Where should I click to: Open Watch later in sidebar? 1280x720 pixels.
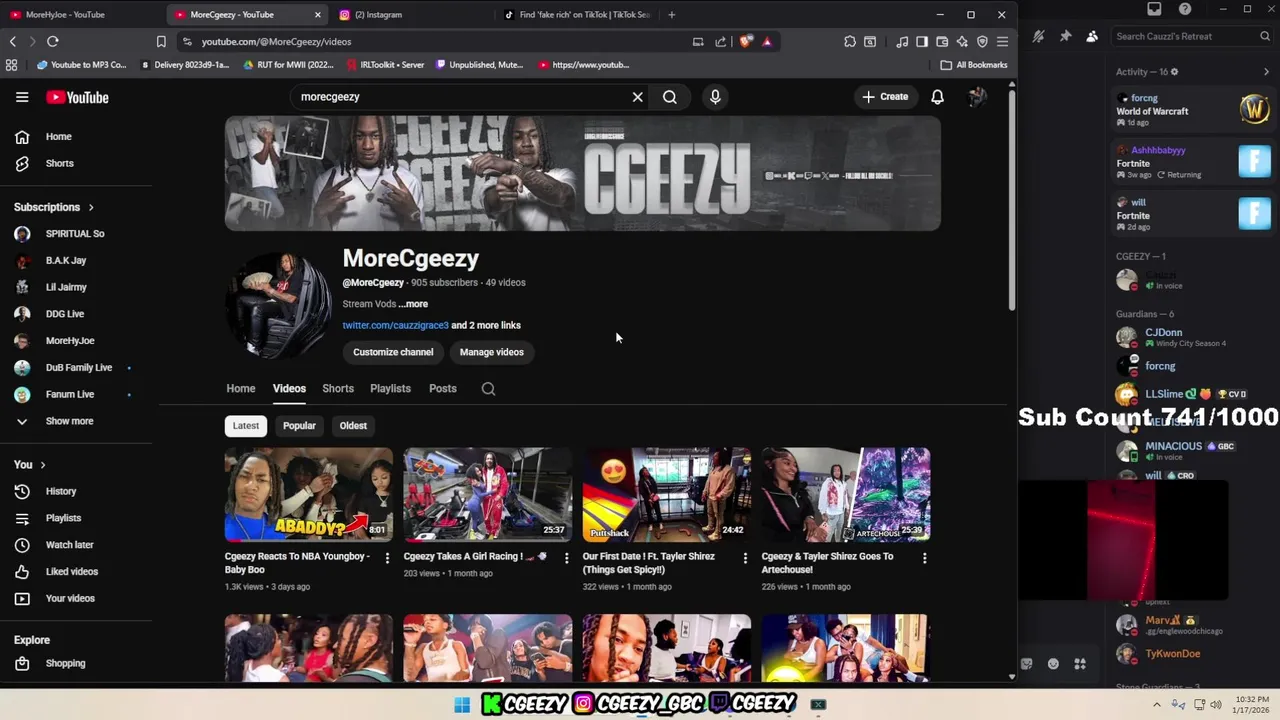coord(69,545)
